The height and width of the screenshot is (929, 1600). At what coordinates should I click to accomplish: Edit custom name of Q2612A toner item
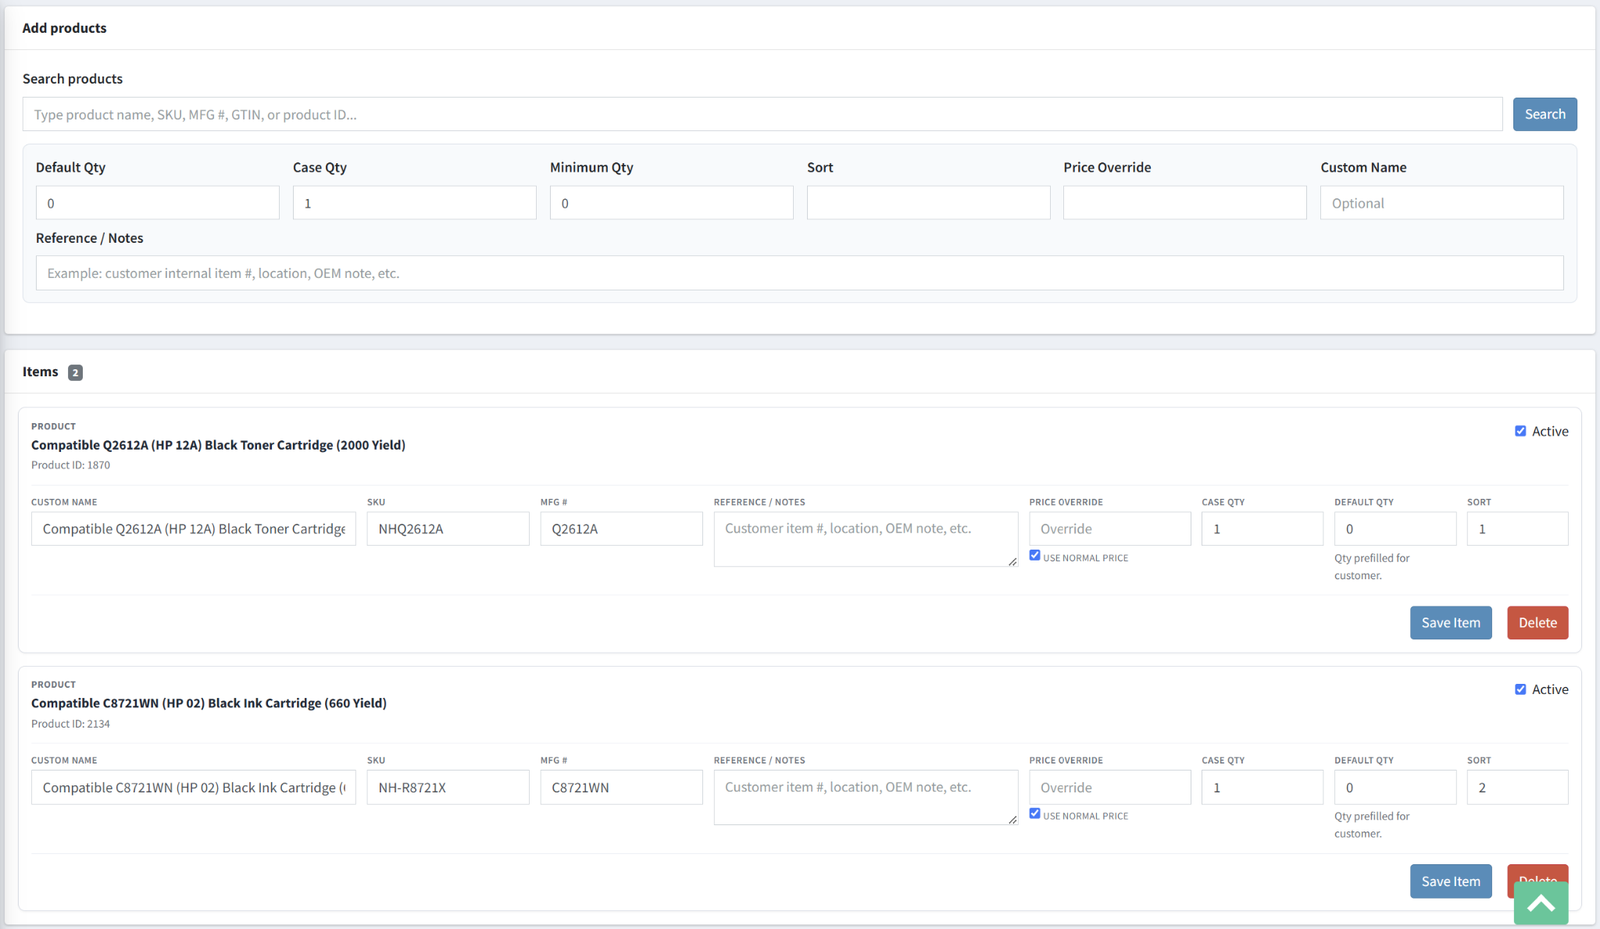[193, 529]
